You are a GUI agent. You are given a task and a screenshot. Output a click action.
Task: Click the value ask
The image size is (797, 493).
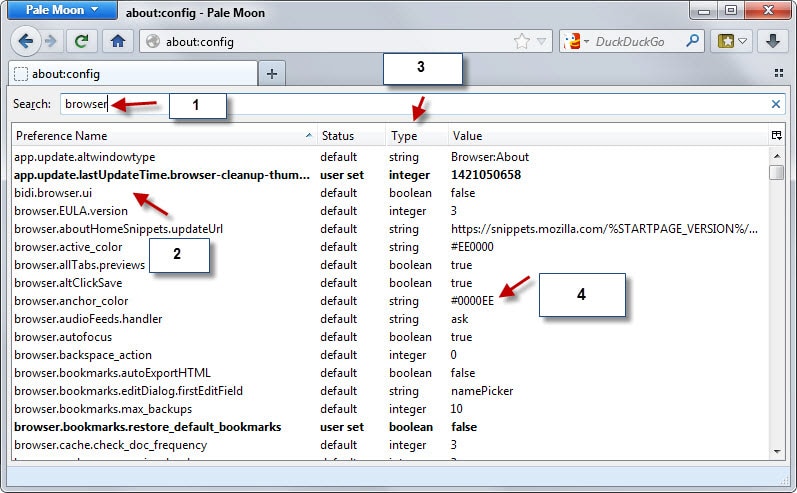click(x=459, y=319)
